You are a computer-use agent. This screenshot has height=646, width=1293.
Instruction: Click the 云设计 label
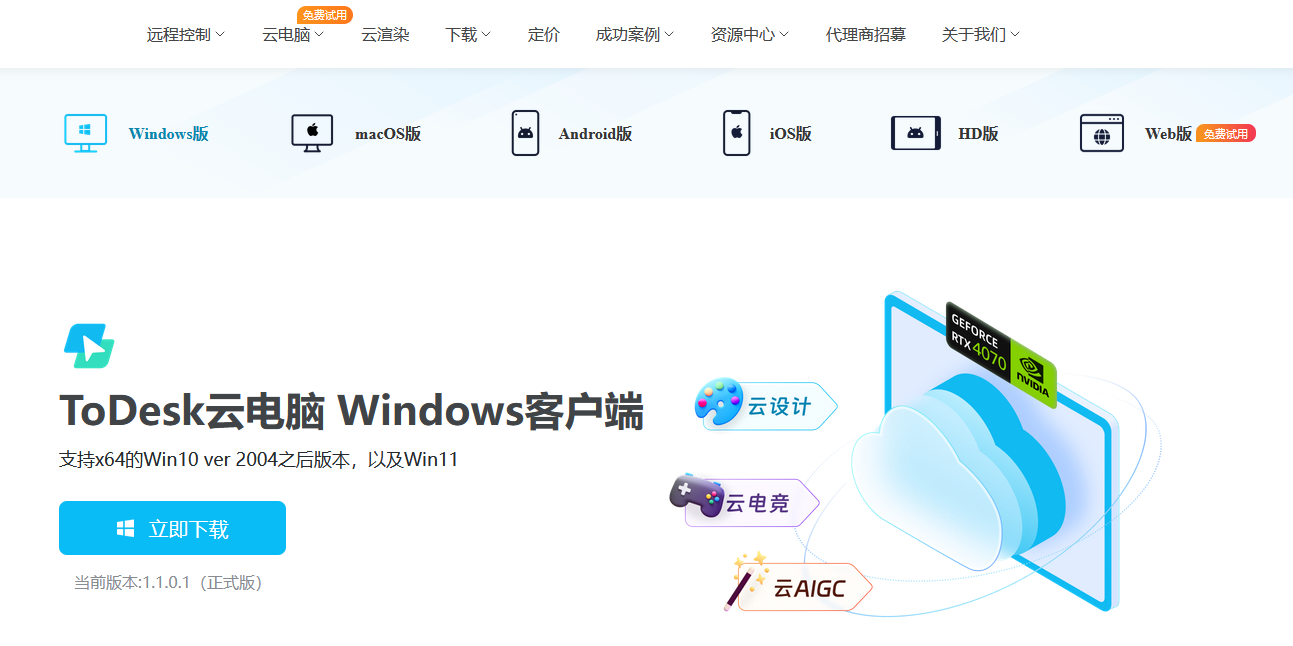[780, 407]
